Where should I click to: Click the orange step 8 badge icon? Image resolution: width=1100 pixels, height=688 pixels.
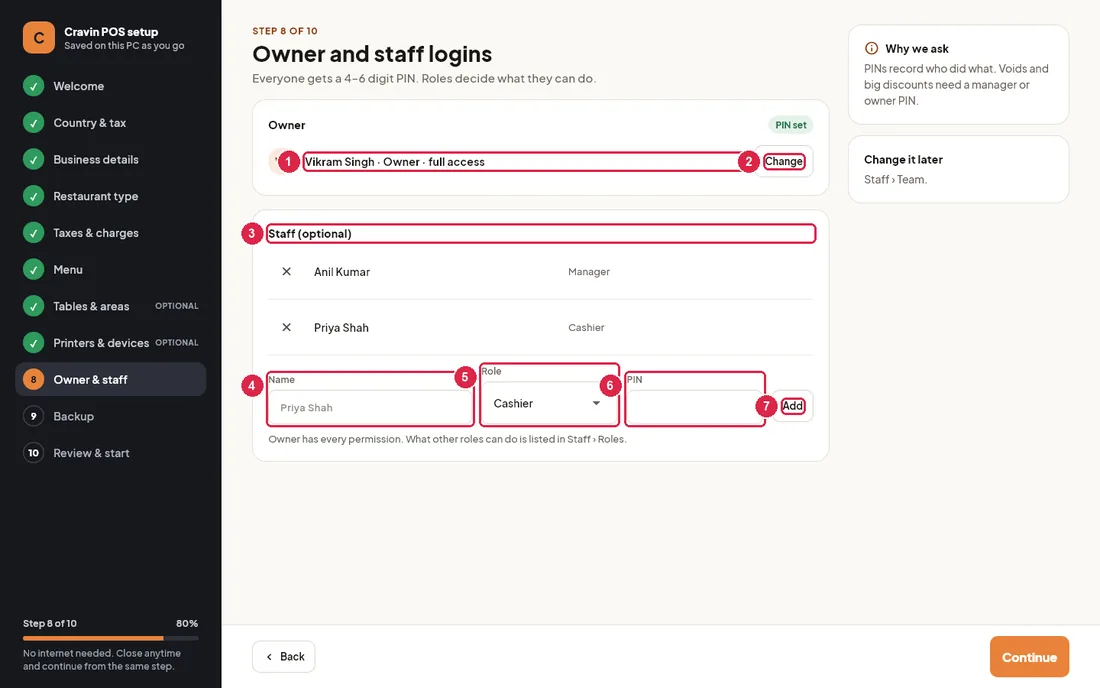(33, 379)
